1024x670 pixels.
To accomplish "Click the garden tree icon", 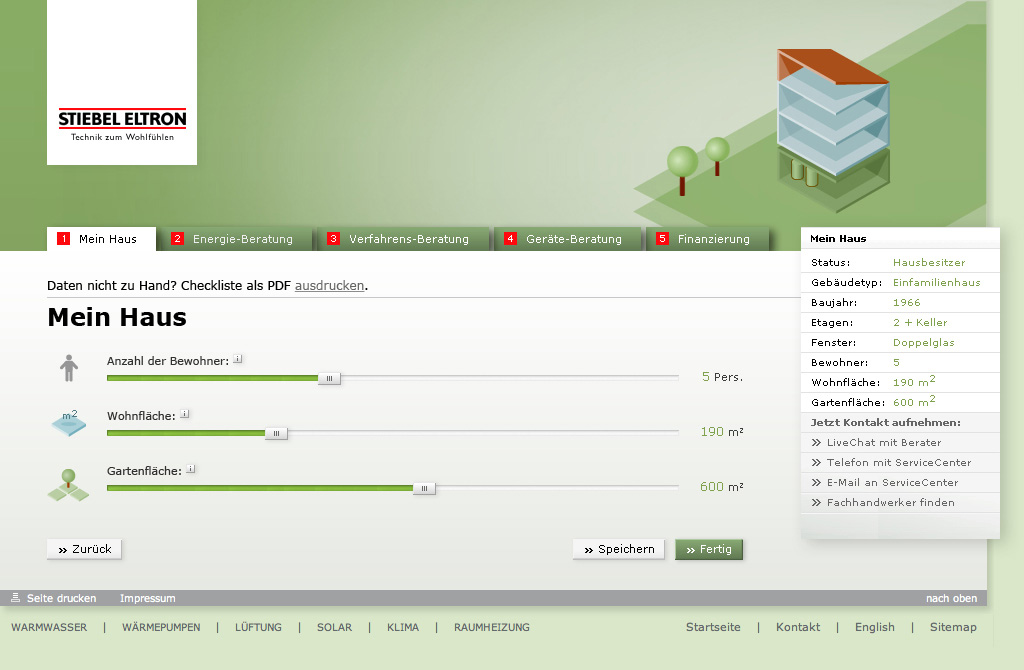I will 68,485.
